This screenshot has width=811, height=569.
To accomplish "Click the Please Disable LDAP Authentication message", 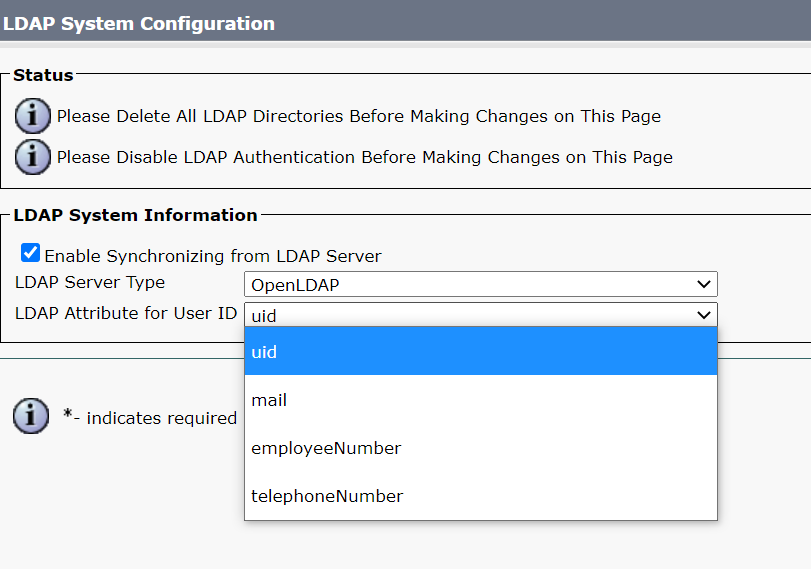I will [x=364, y=157].
